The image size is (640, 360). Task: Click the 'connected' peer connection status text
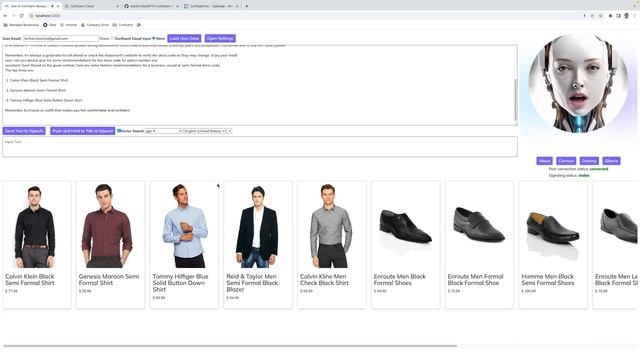tap(599, 169)
